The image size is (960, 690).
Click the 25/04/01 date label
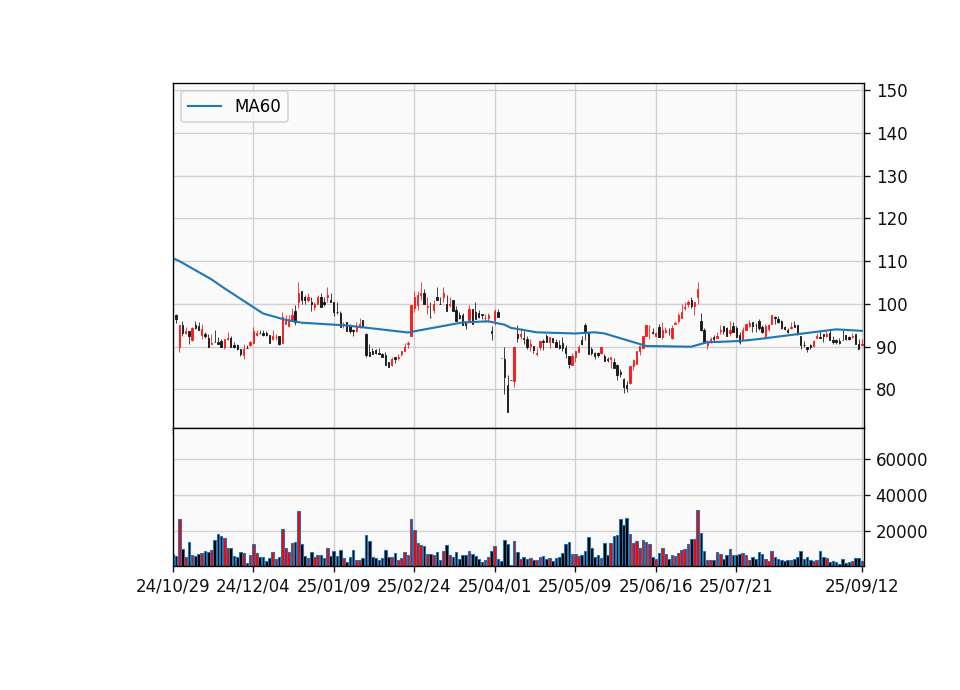495,586
